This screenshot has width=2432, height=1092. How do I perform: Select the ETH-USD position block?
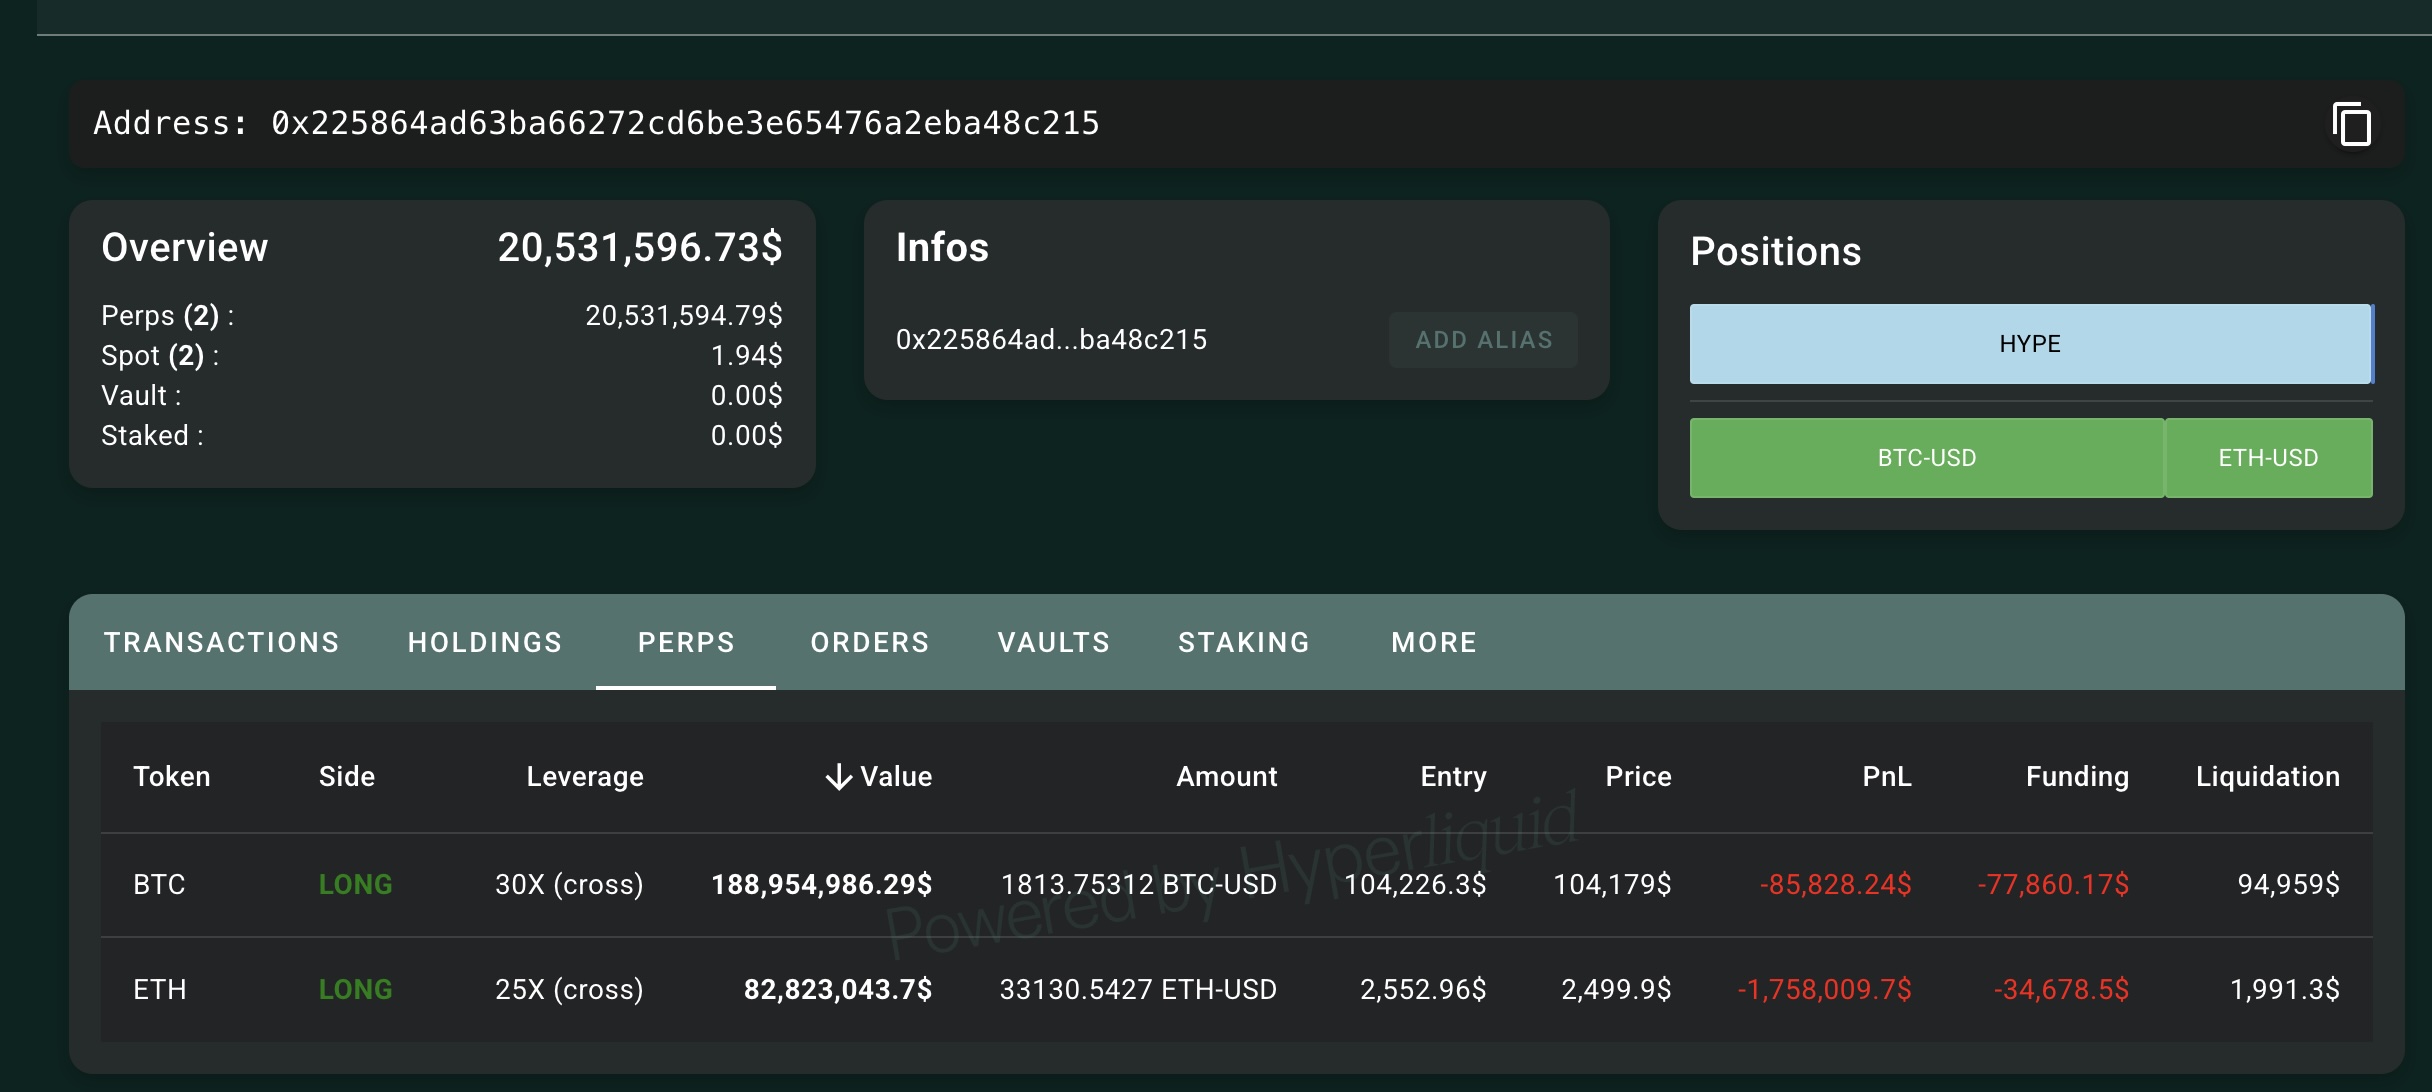click(x=2269, y=458)
